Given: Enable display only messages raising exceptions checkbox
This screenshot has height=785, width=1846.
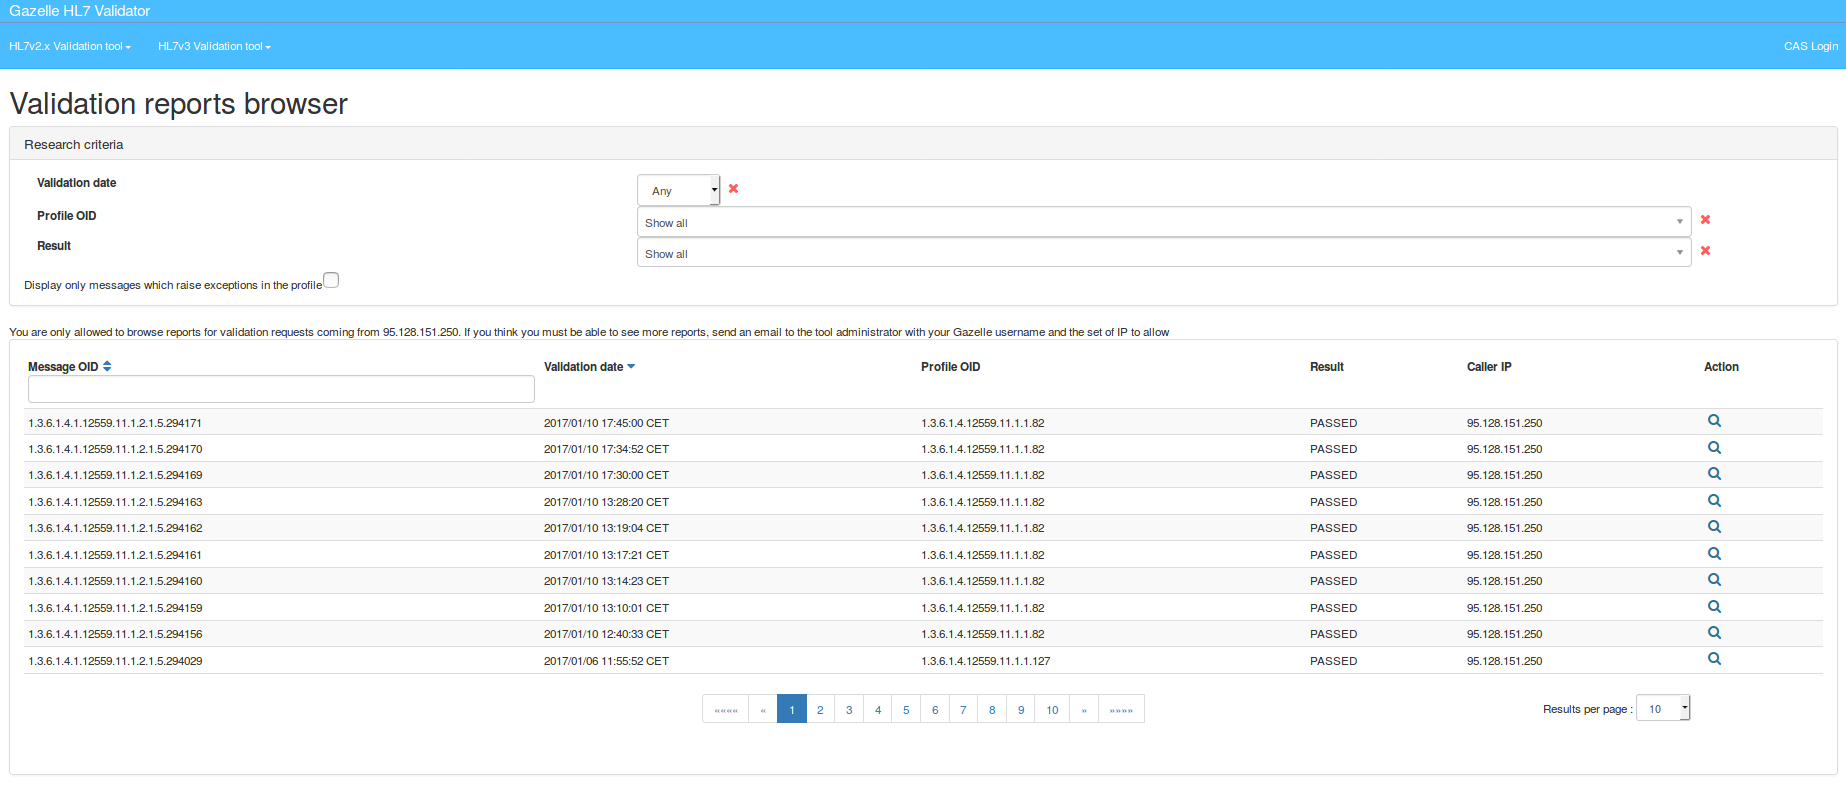Looking at the screenshot, I should click(331, 280).
